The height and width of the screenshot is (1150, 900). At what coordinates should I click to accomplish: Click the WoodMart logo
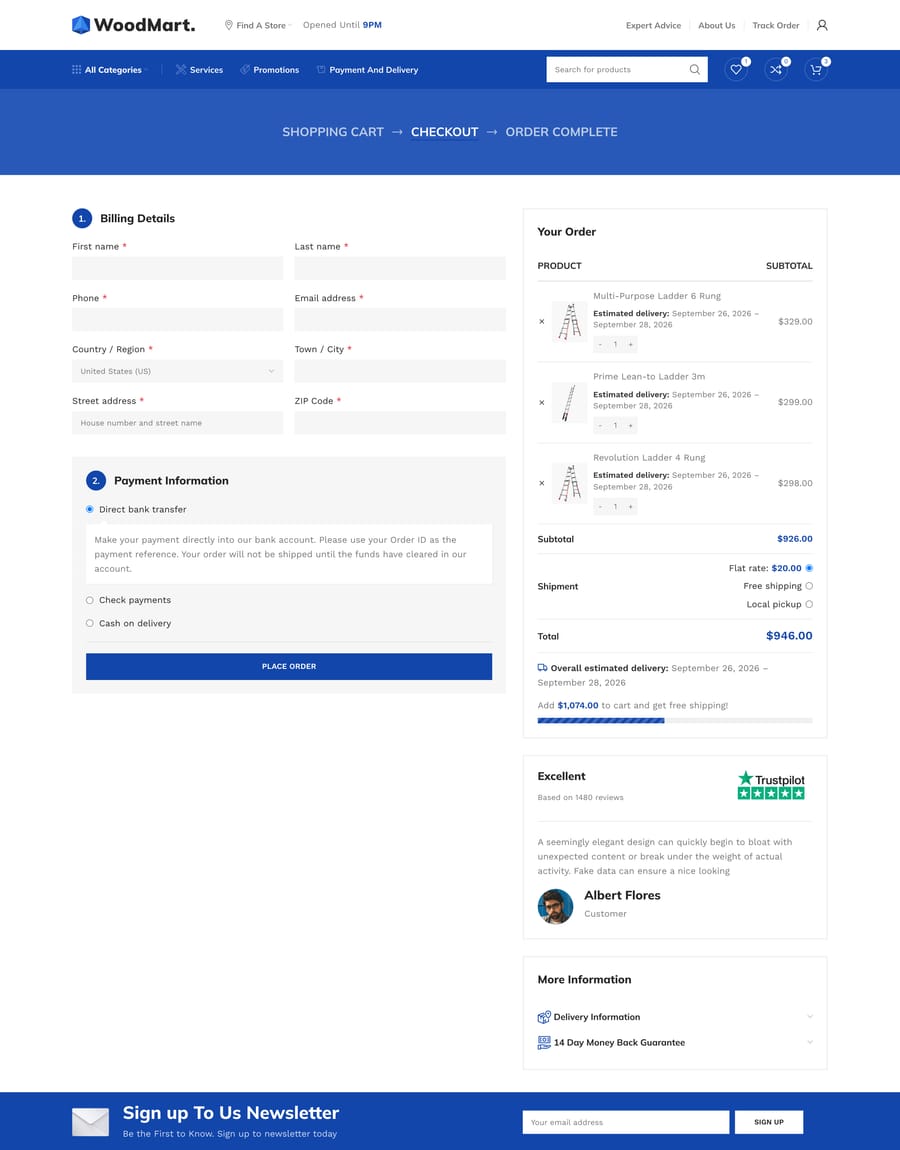pyautogui.click(x=133, y=25)
